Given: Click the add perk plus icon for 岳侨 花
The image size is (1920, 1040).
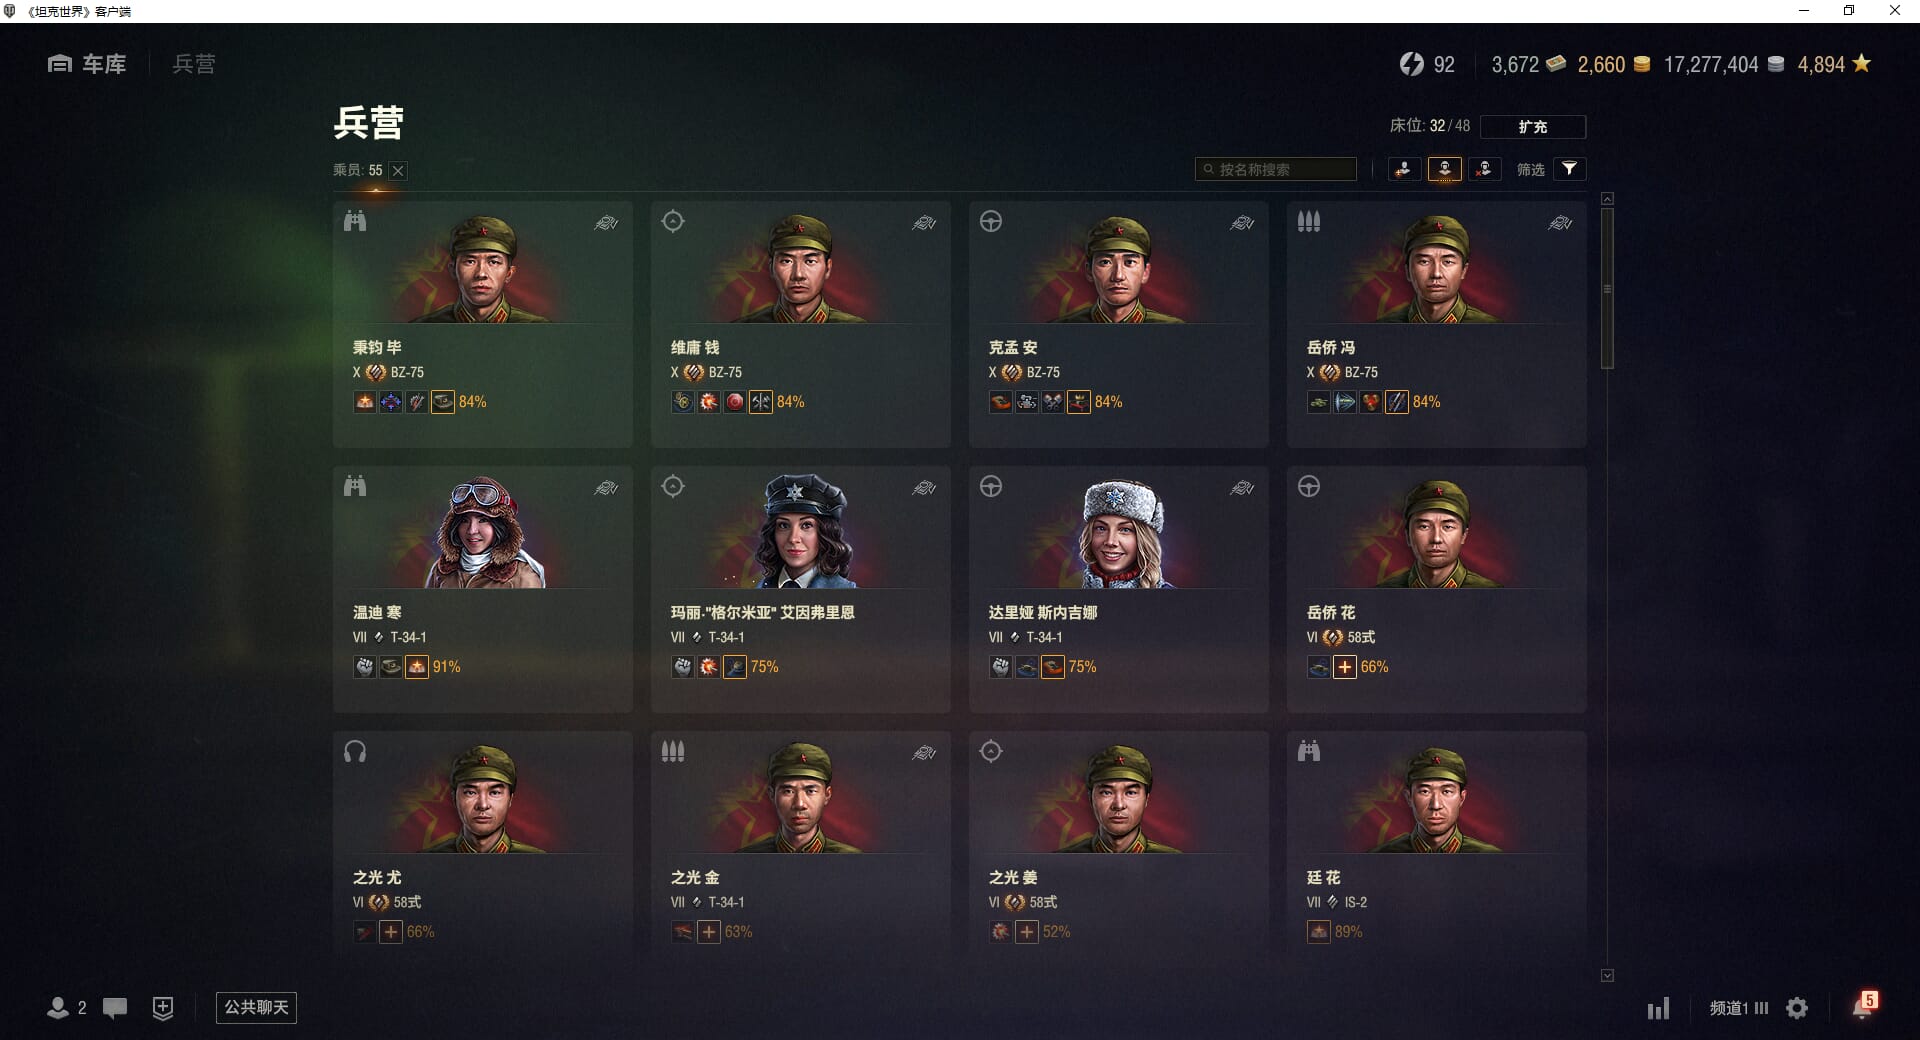Looking at the screenshot, I should [1345, 667].
